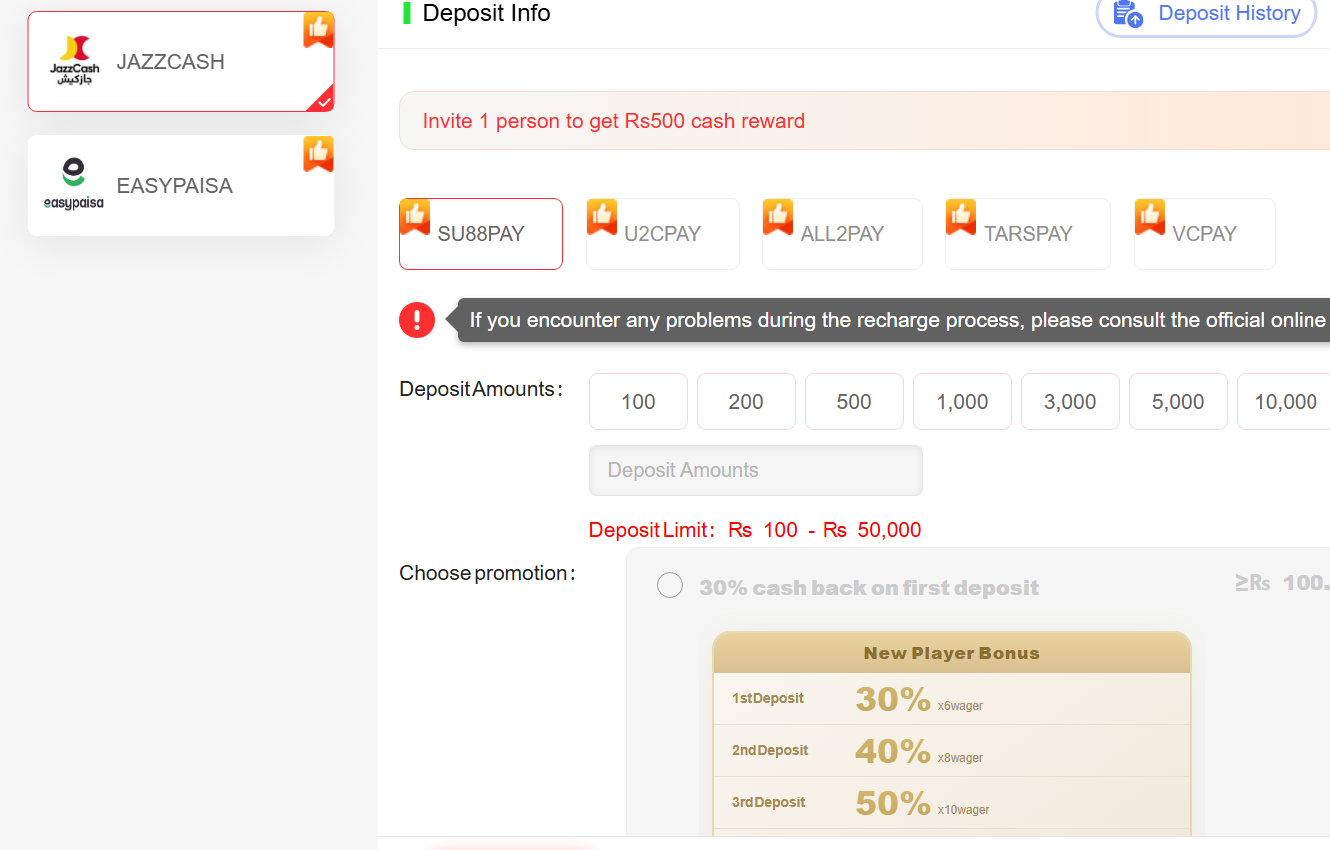Select 5,000 deposit amount
This screenshot has height=850, width=1330.
[x=1178, y=402]
